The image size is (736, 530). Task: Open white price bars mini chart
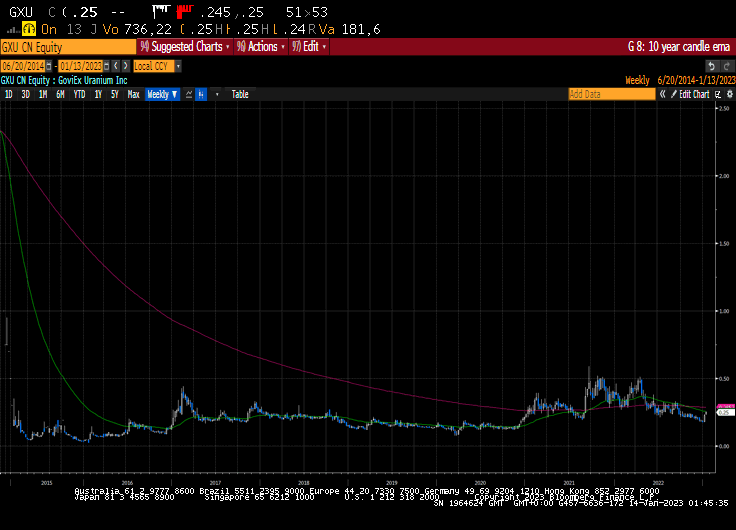161,12
